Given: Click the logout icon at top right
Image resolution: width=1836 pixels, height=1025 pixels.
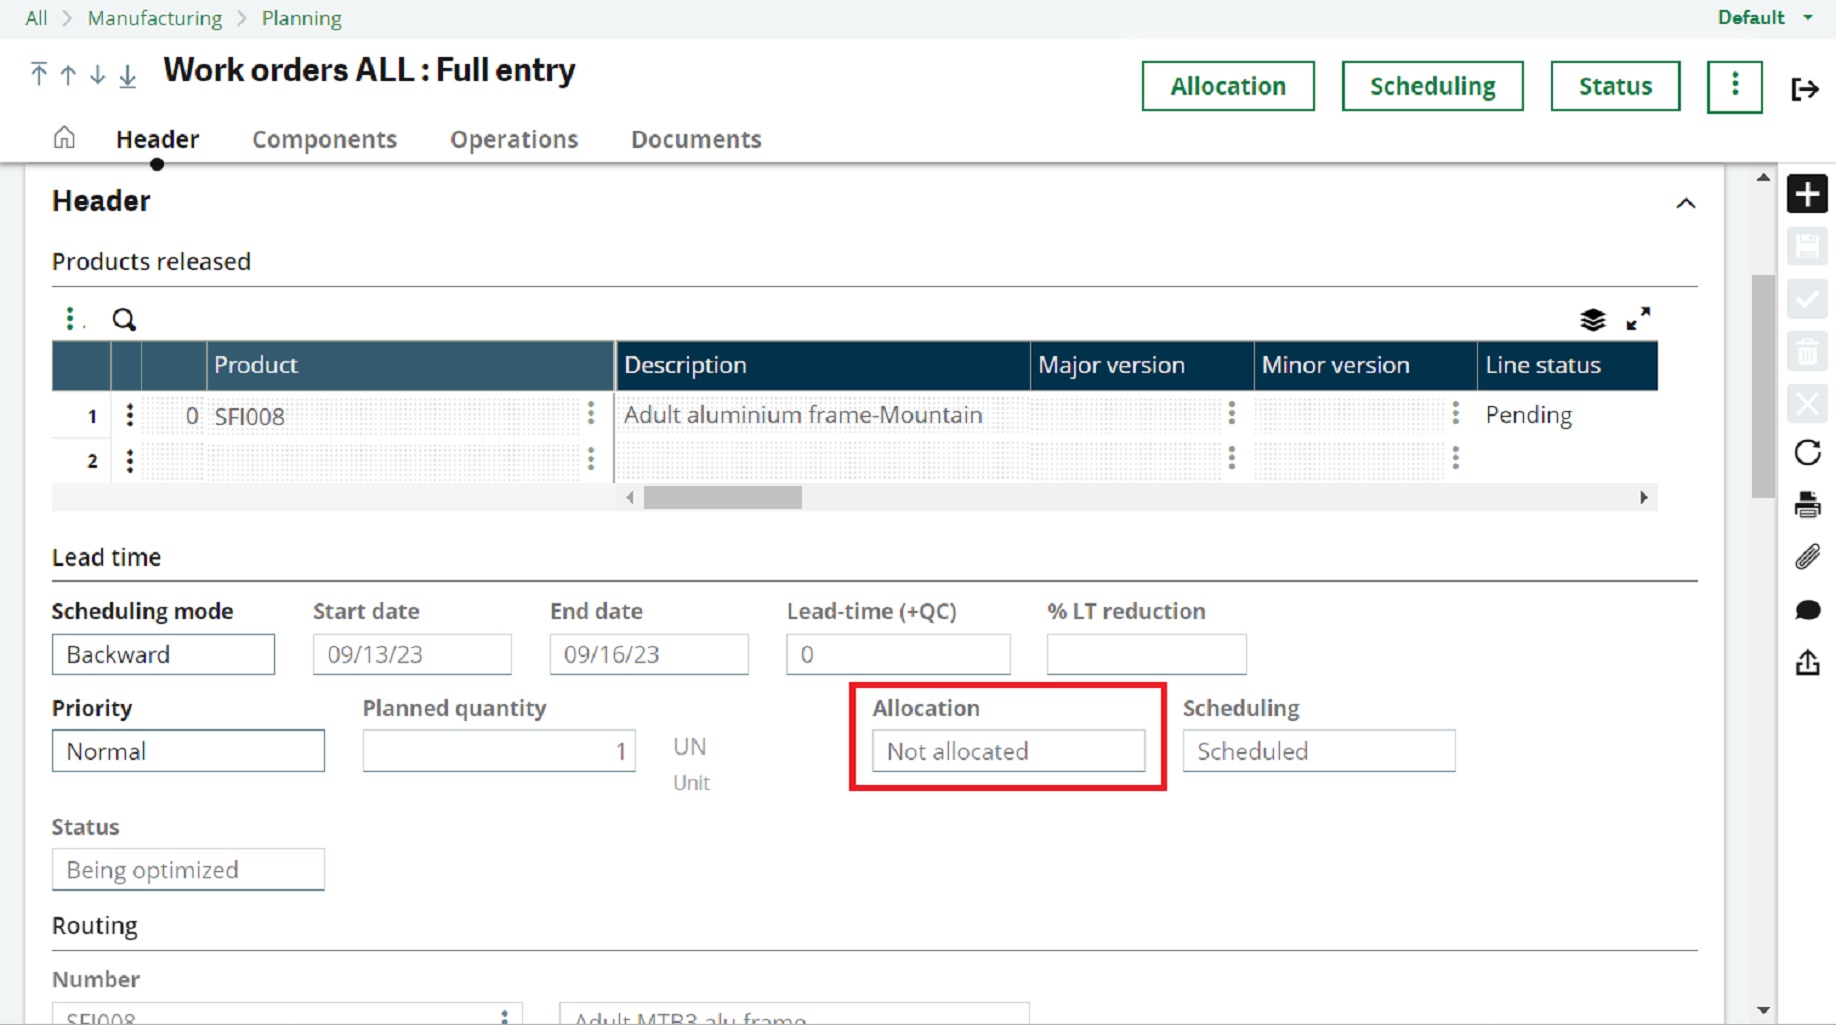Looking at the screenshot, I should tap(1806, 89).
